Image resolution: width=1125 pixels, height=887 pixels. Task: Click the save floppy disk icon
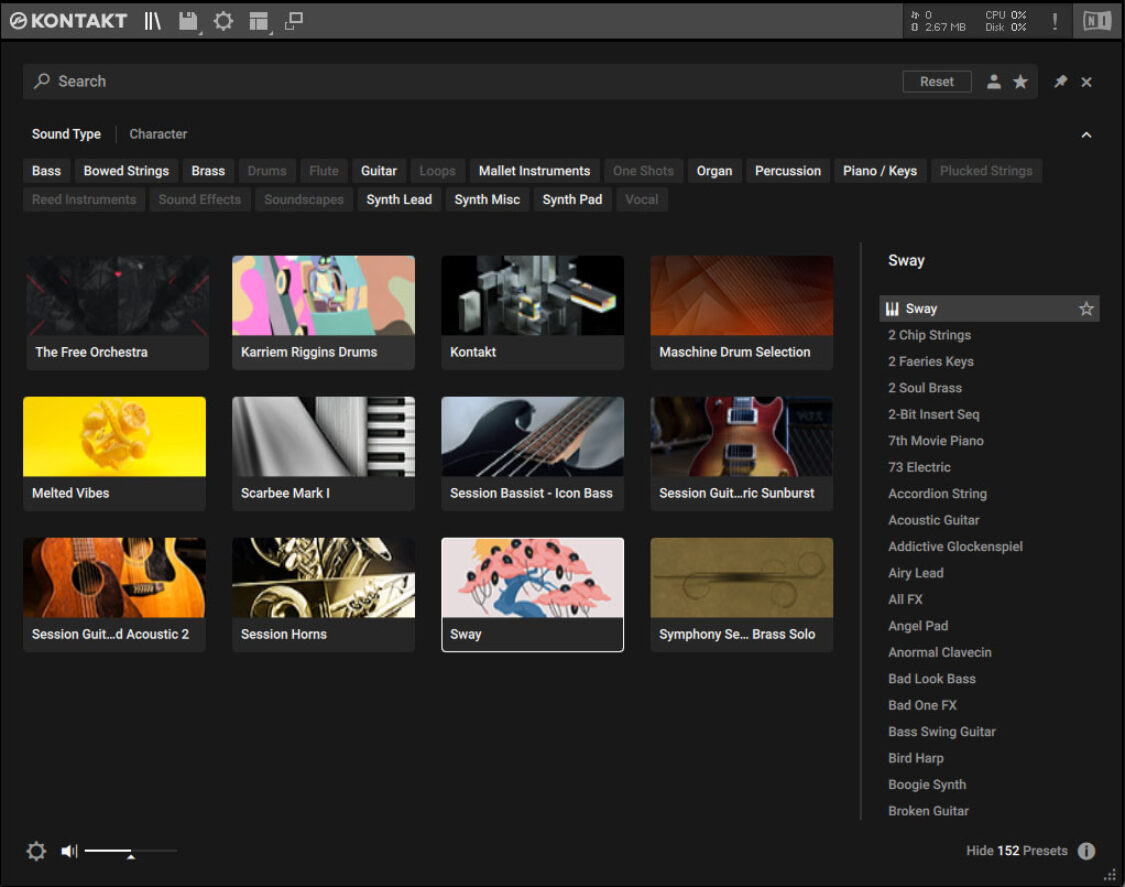click(x=187, y=21)
